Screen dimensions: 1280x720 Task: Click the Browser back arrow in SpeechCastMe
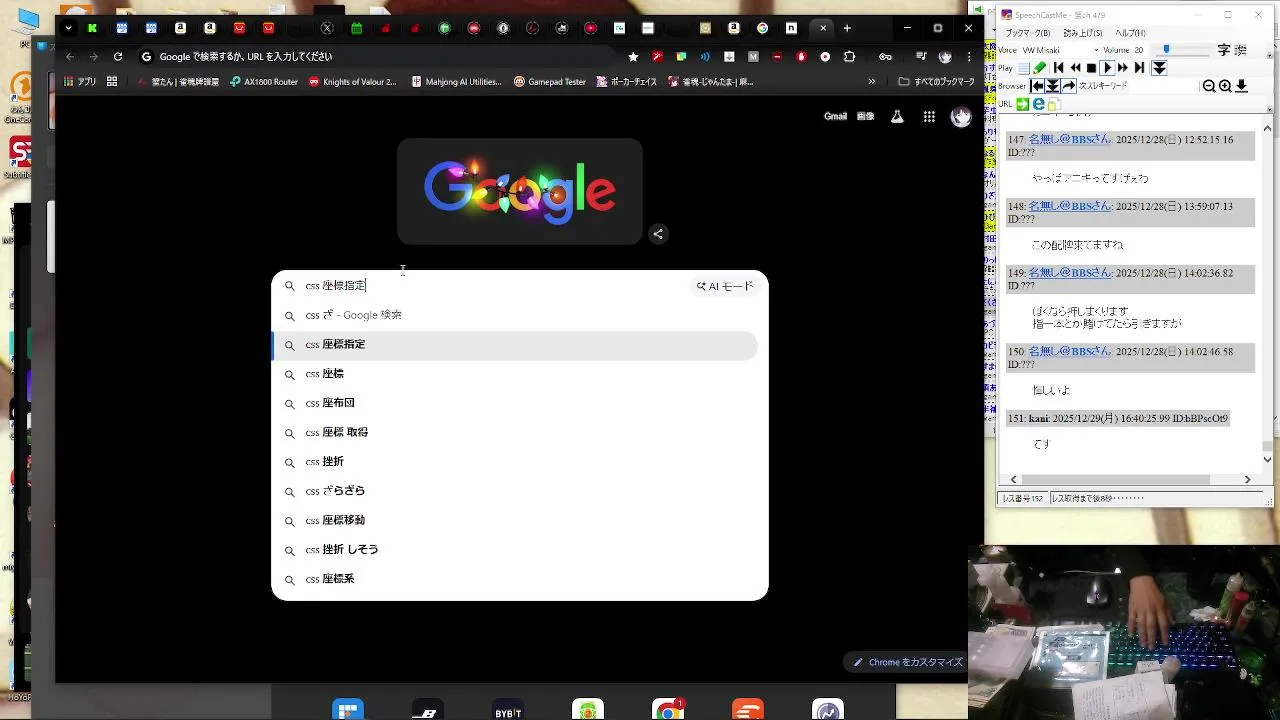(x=1037, y=86)
